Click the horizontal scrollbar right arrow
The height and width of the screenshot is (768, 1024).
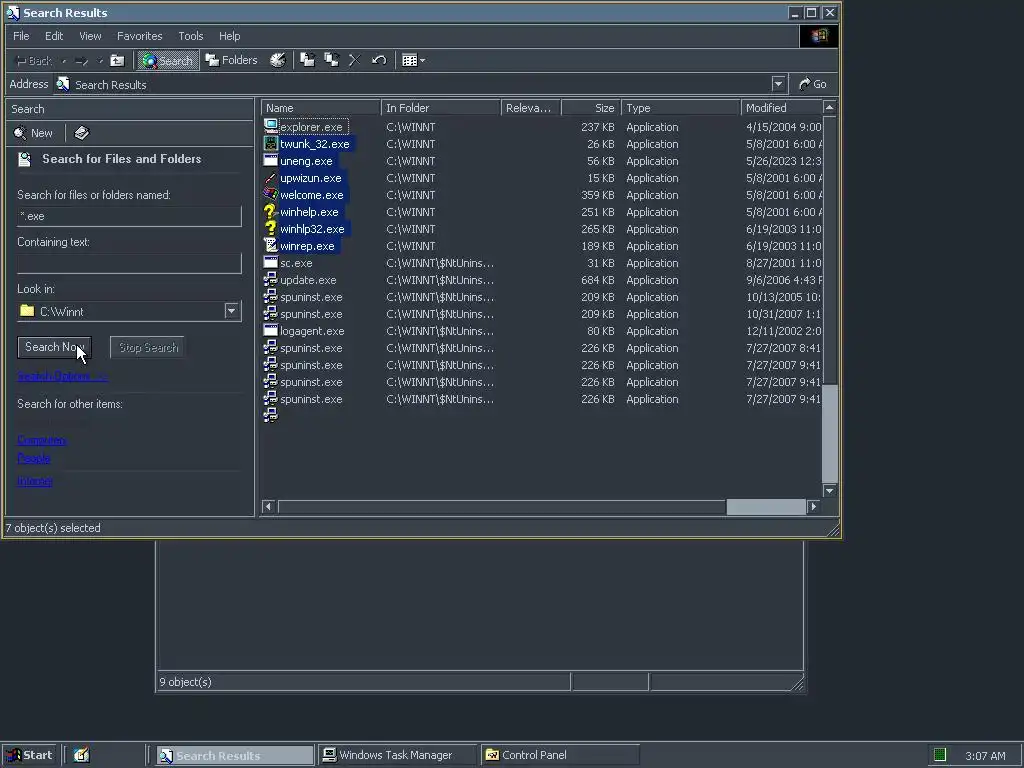tap(814, 506)
